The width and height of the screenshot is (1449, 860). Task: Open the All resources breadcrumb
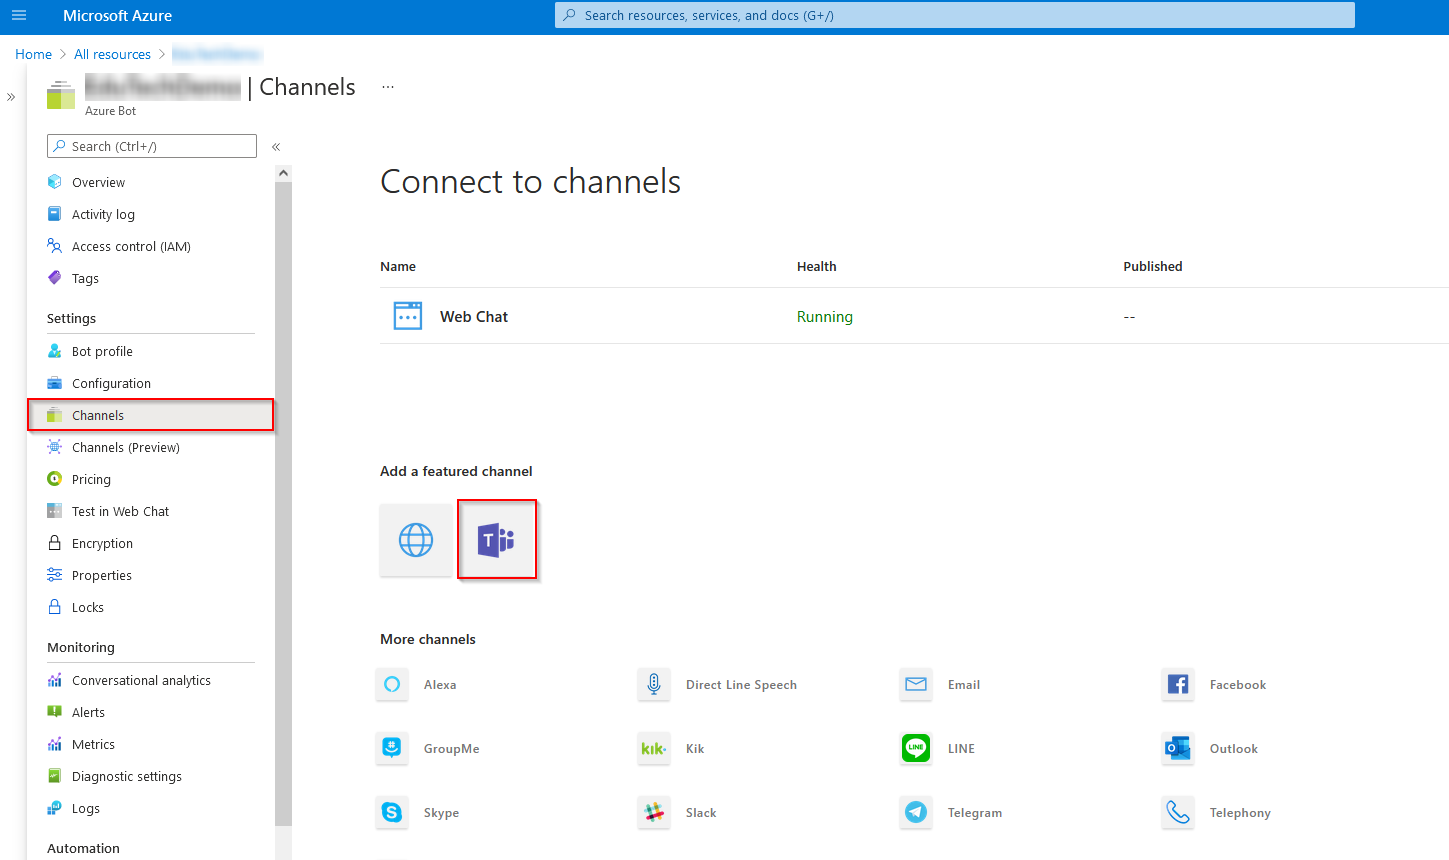click(x=112, y=54)
